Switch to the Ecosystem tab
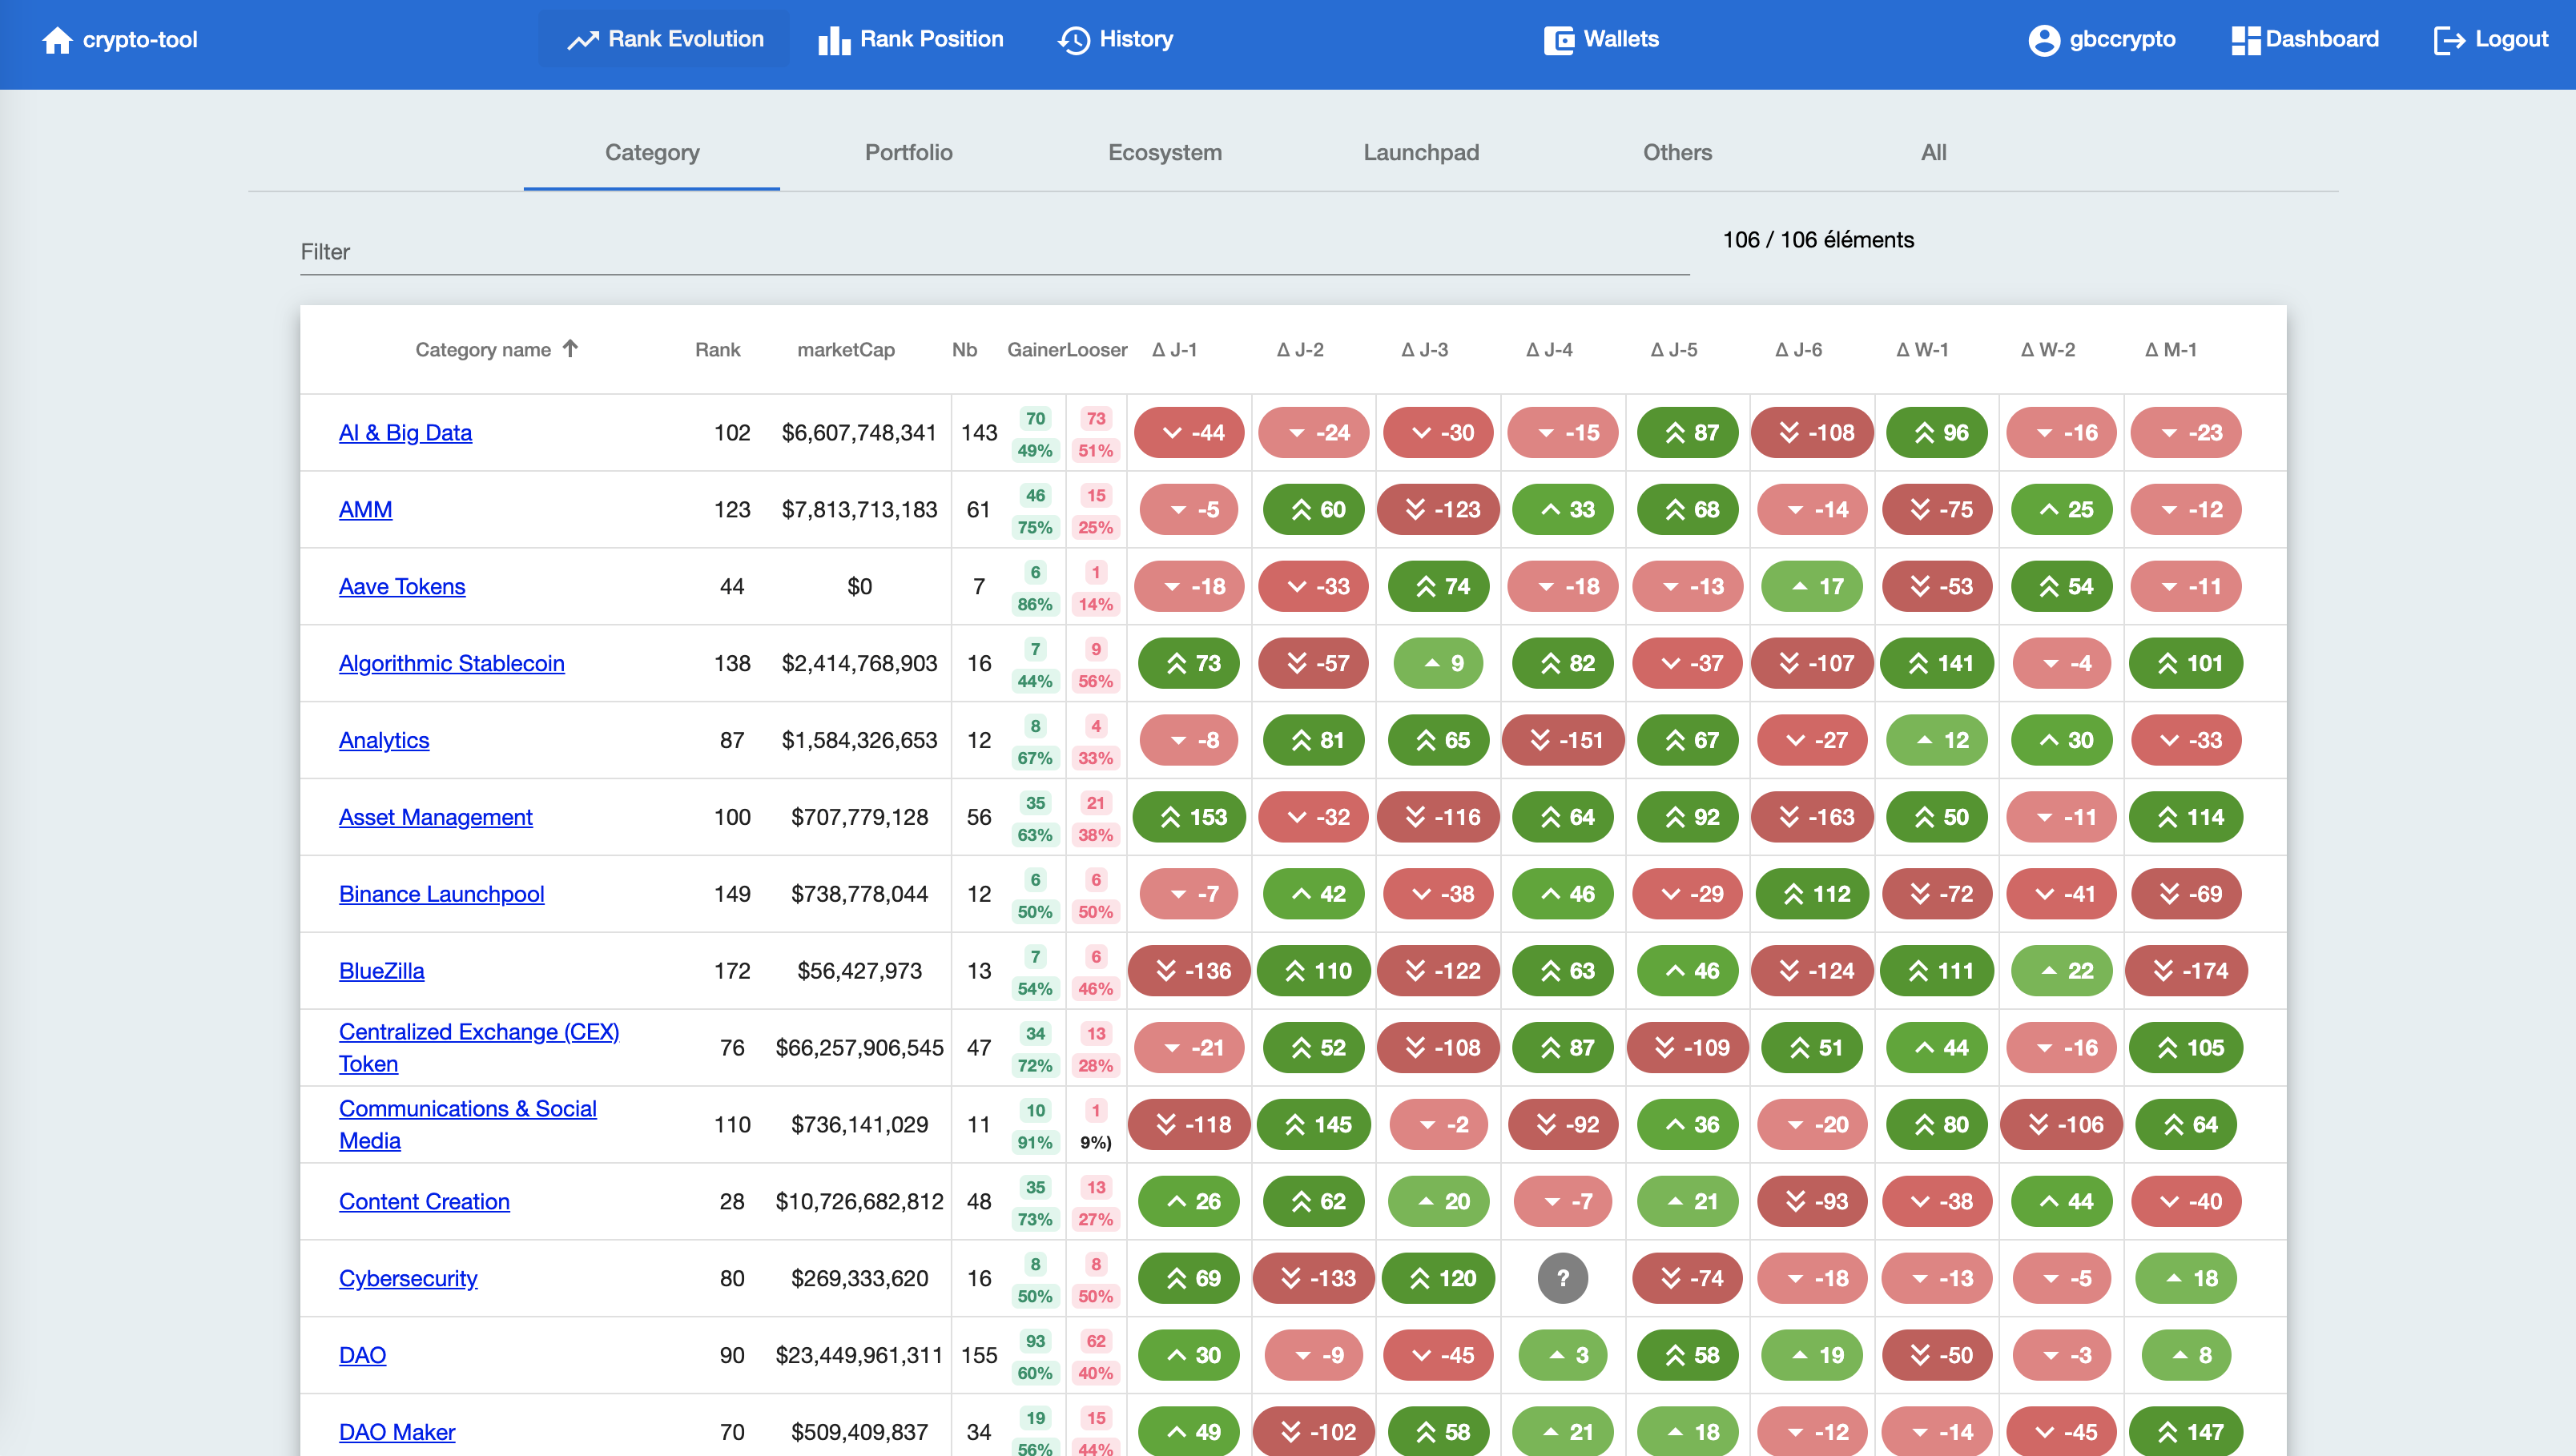 point(1164,153)
